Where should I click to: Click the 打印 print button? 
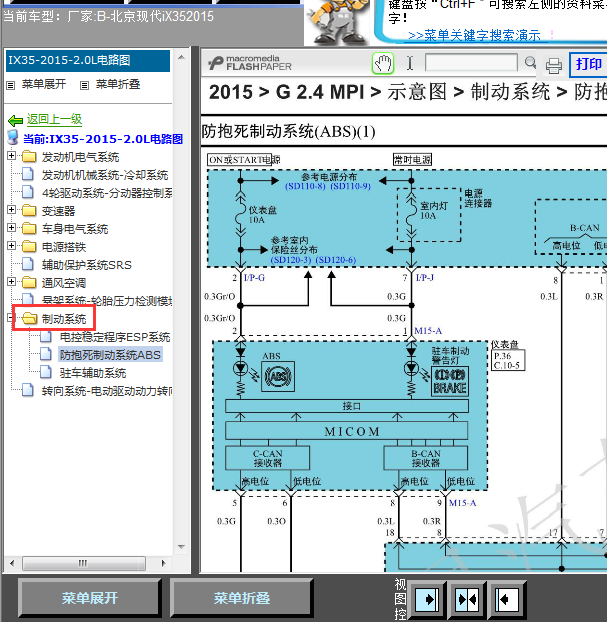(x=589, y=64)
